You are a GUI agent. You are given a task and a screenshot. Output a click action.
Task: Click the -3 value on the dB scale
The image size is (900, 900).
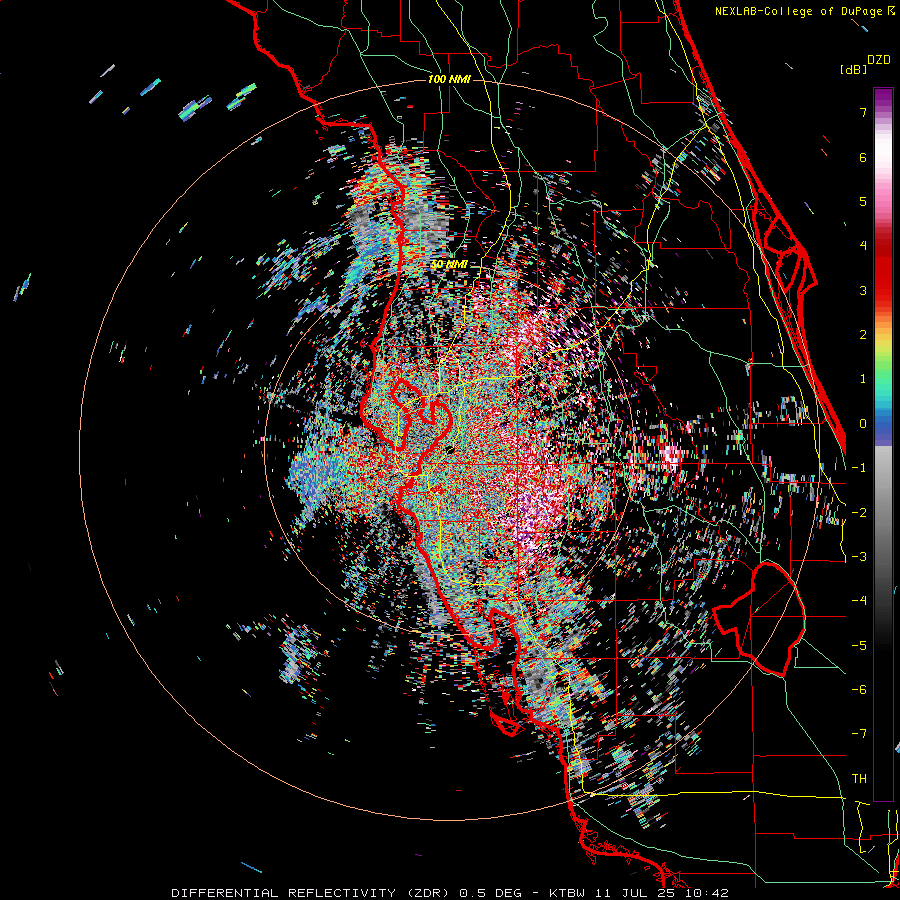(859, 557)
